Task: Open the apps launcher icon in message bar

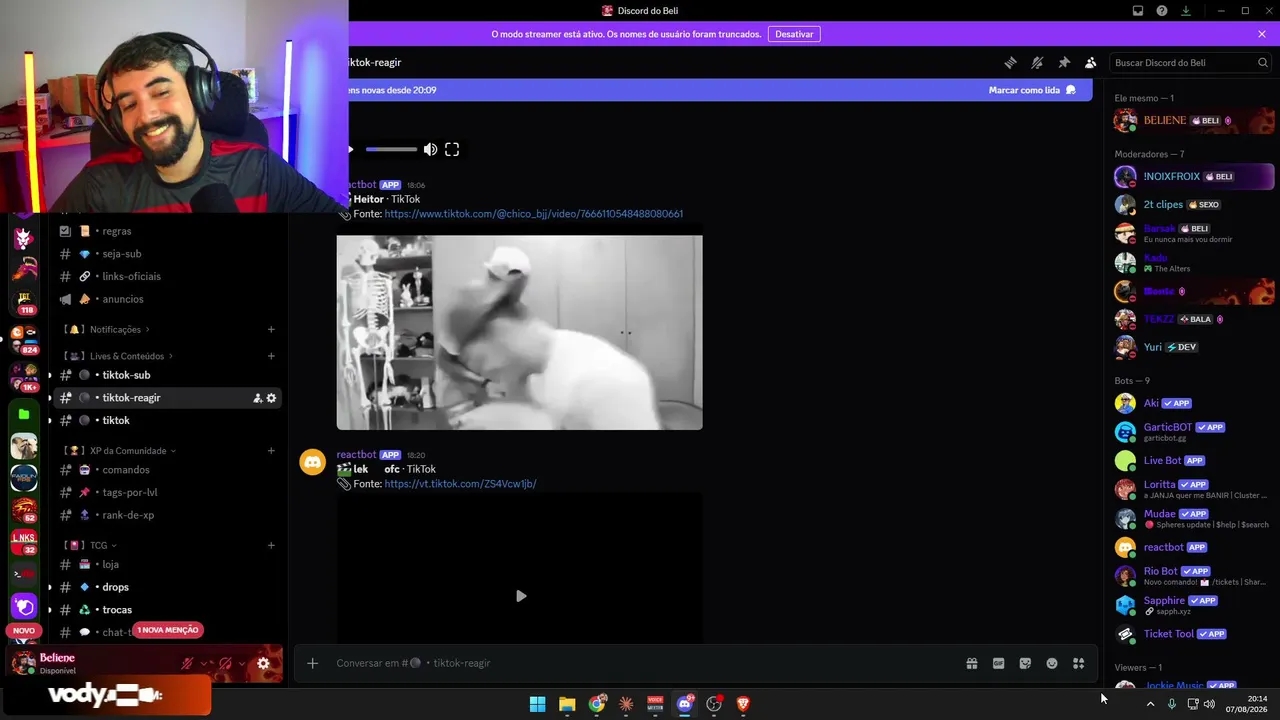Action: click(1079, 663)
